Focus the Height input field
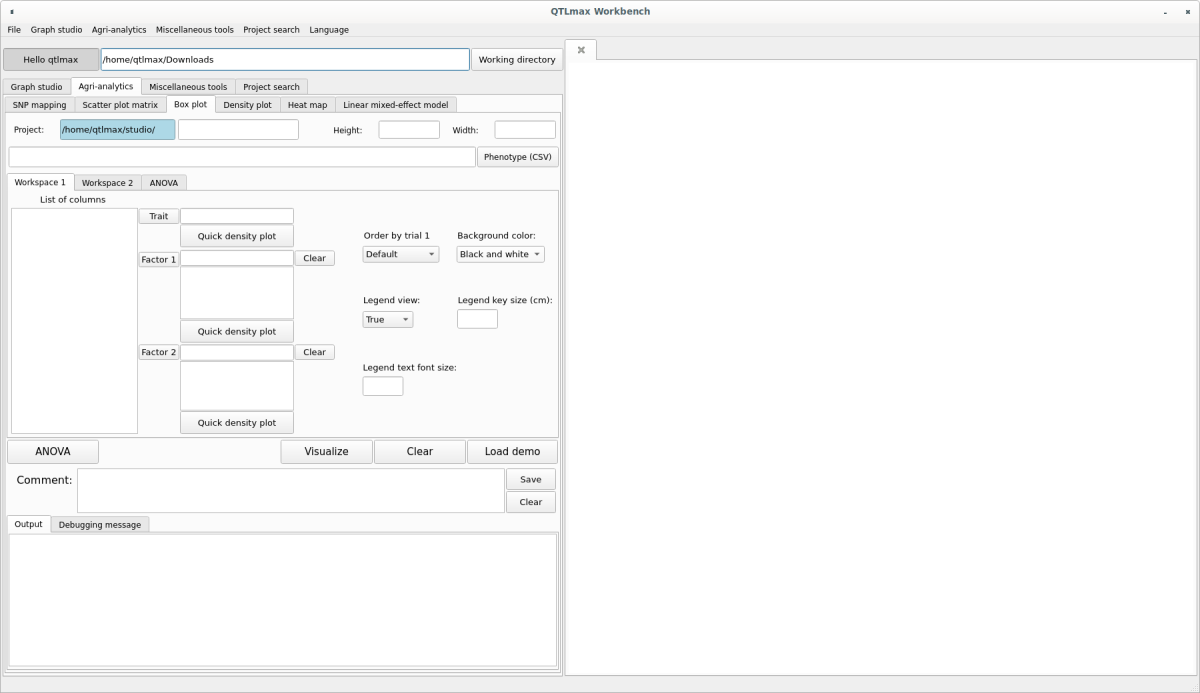Screen dimensions: 1200x693 coord(408,130)
